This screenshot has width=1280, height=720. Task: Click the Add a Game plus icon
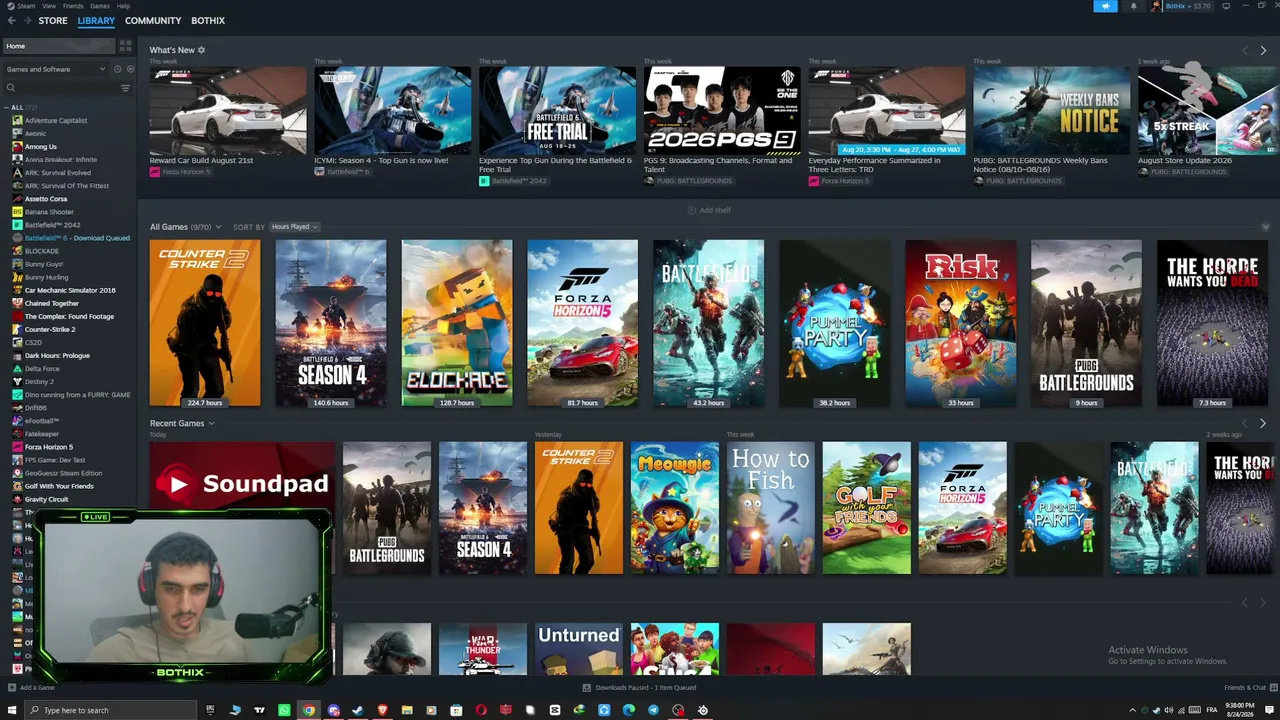click(x=11, y=688)
